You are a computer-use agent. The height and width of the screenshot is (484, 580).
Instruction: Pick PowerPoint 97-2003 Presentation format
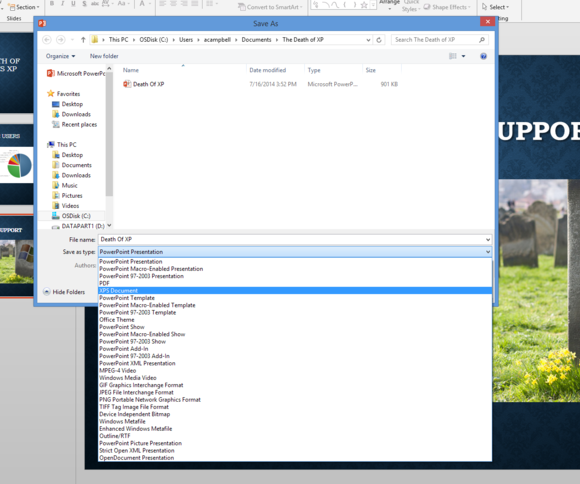[295, 276]
